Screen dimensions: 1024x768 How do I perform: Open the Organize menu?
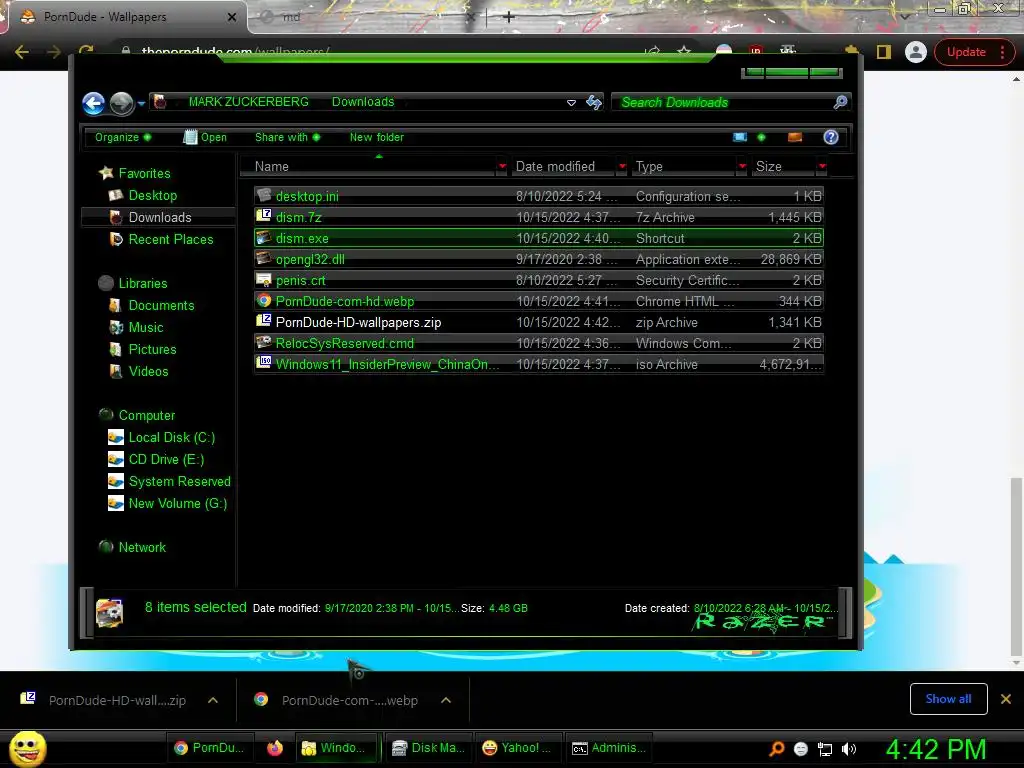tap(122, 137)
